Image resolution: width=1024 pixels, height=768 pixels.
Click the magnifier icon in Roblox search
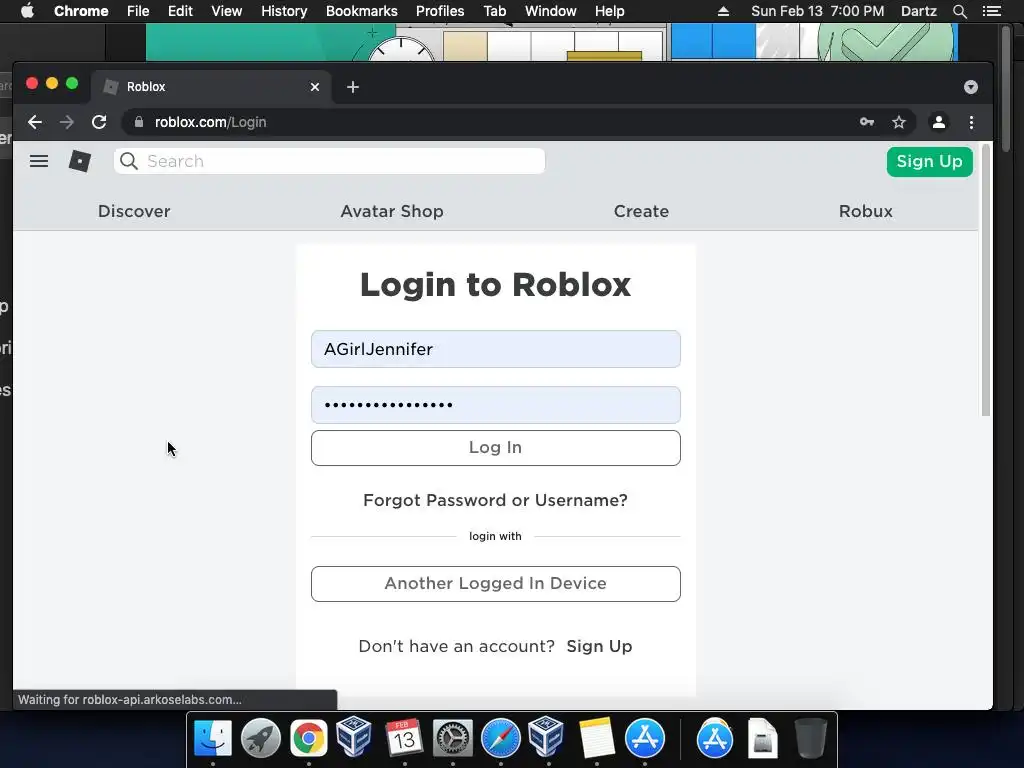(x=129, y=161)
